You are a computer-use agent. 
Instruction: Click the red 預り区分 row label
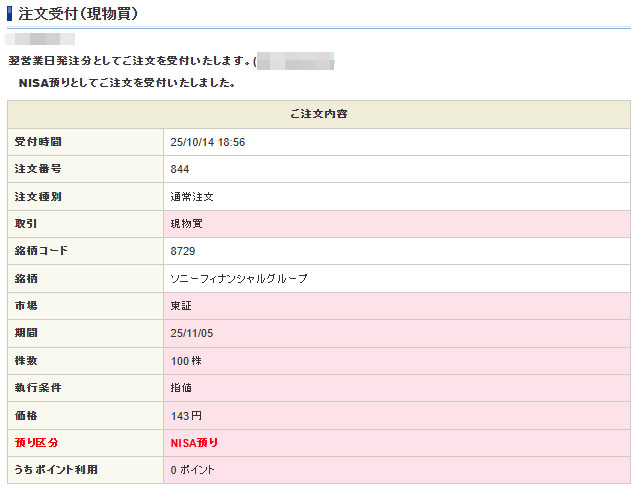tap(37, 442)
